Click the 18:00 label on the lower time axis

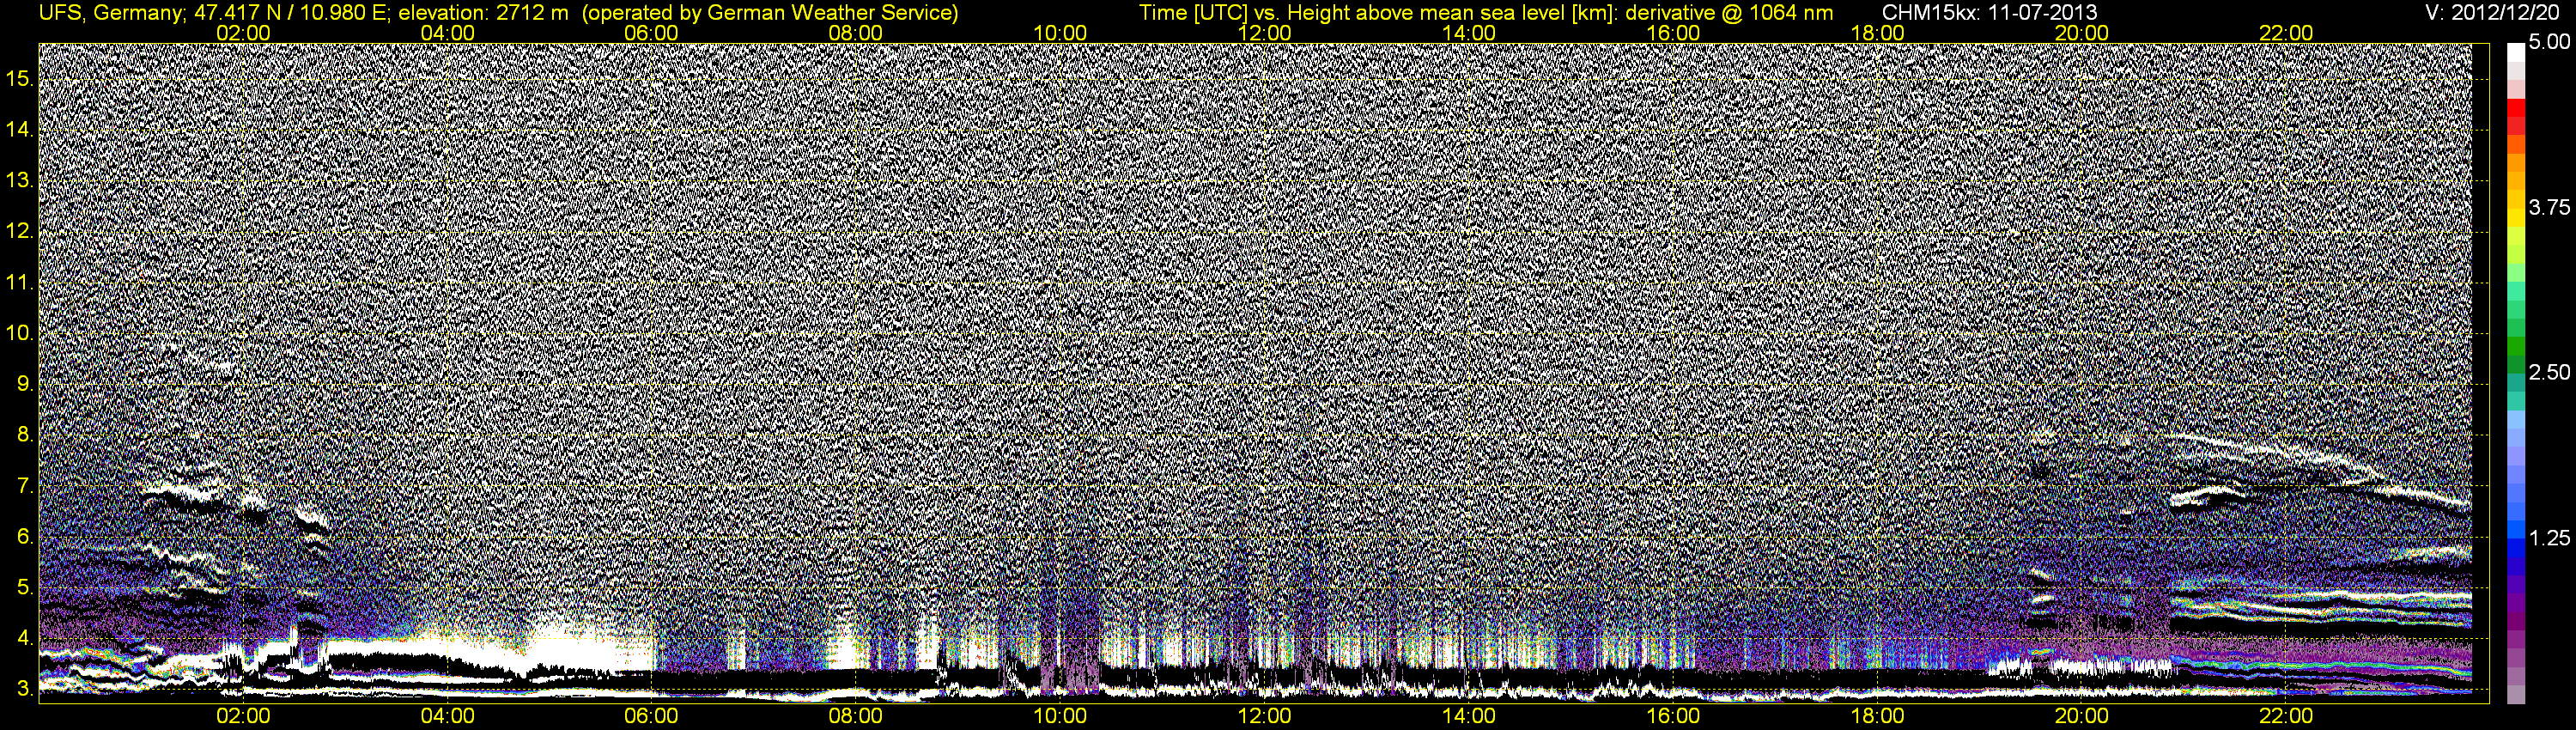click(x=1877, y=716)
